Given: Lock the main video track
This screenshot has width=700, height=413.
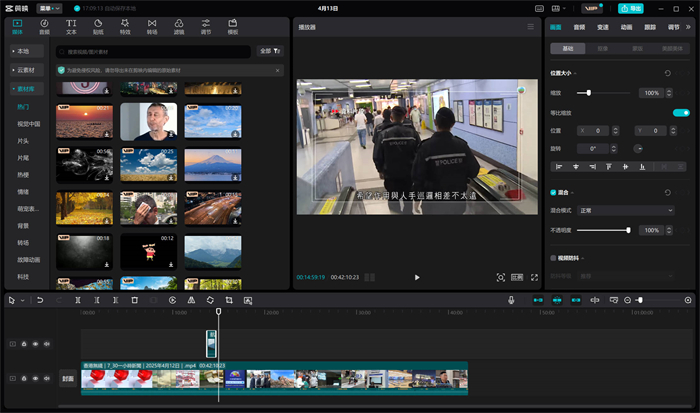Looking at the screenshot, I should click(24, 378).
